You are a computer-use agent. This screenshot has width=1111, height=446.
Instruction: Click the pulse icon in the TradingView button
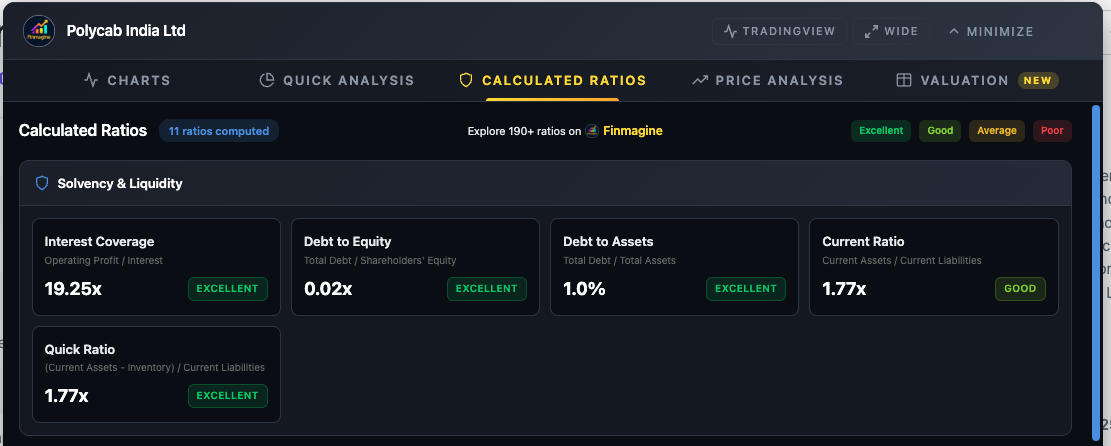pos(730,31)
